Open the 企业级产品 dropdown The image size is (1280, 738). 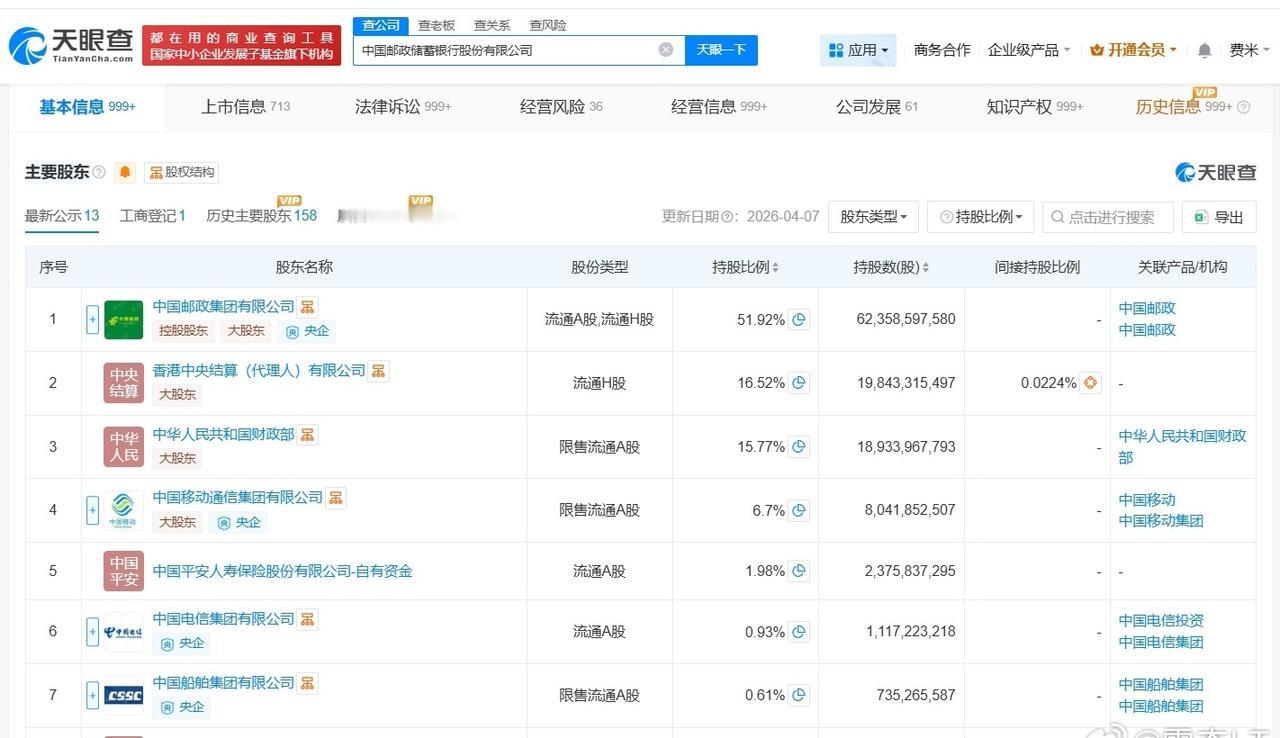click(x=1029, y=50)
